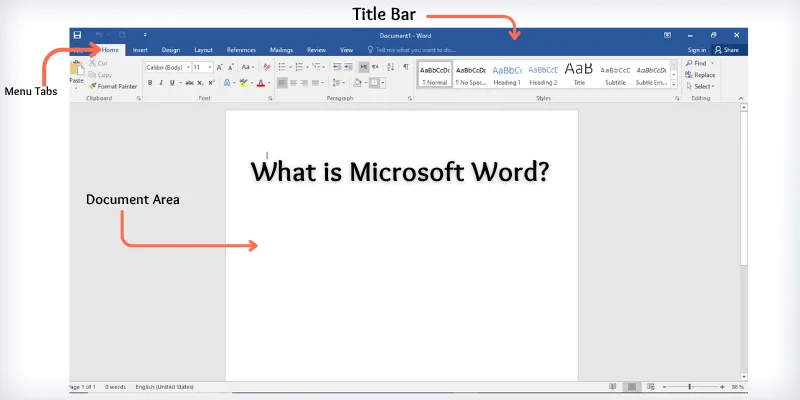This screenshot has width=800, height=400.
Task: Click the Bullets list icon
Action: pos(282,67)
